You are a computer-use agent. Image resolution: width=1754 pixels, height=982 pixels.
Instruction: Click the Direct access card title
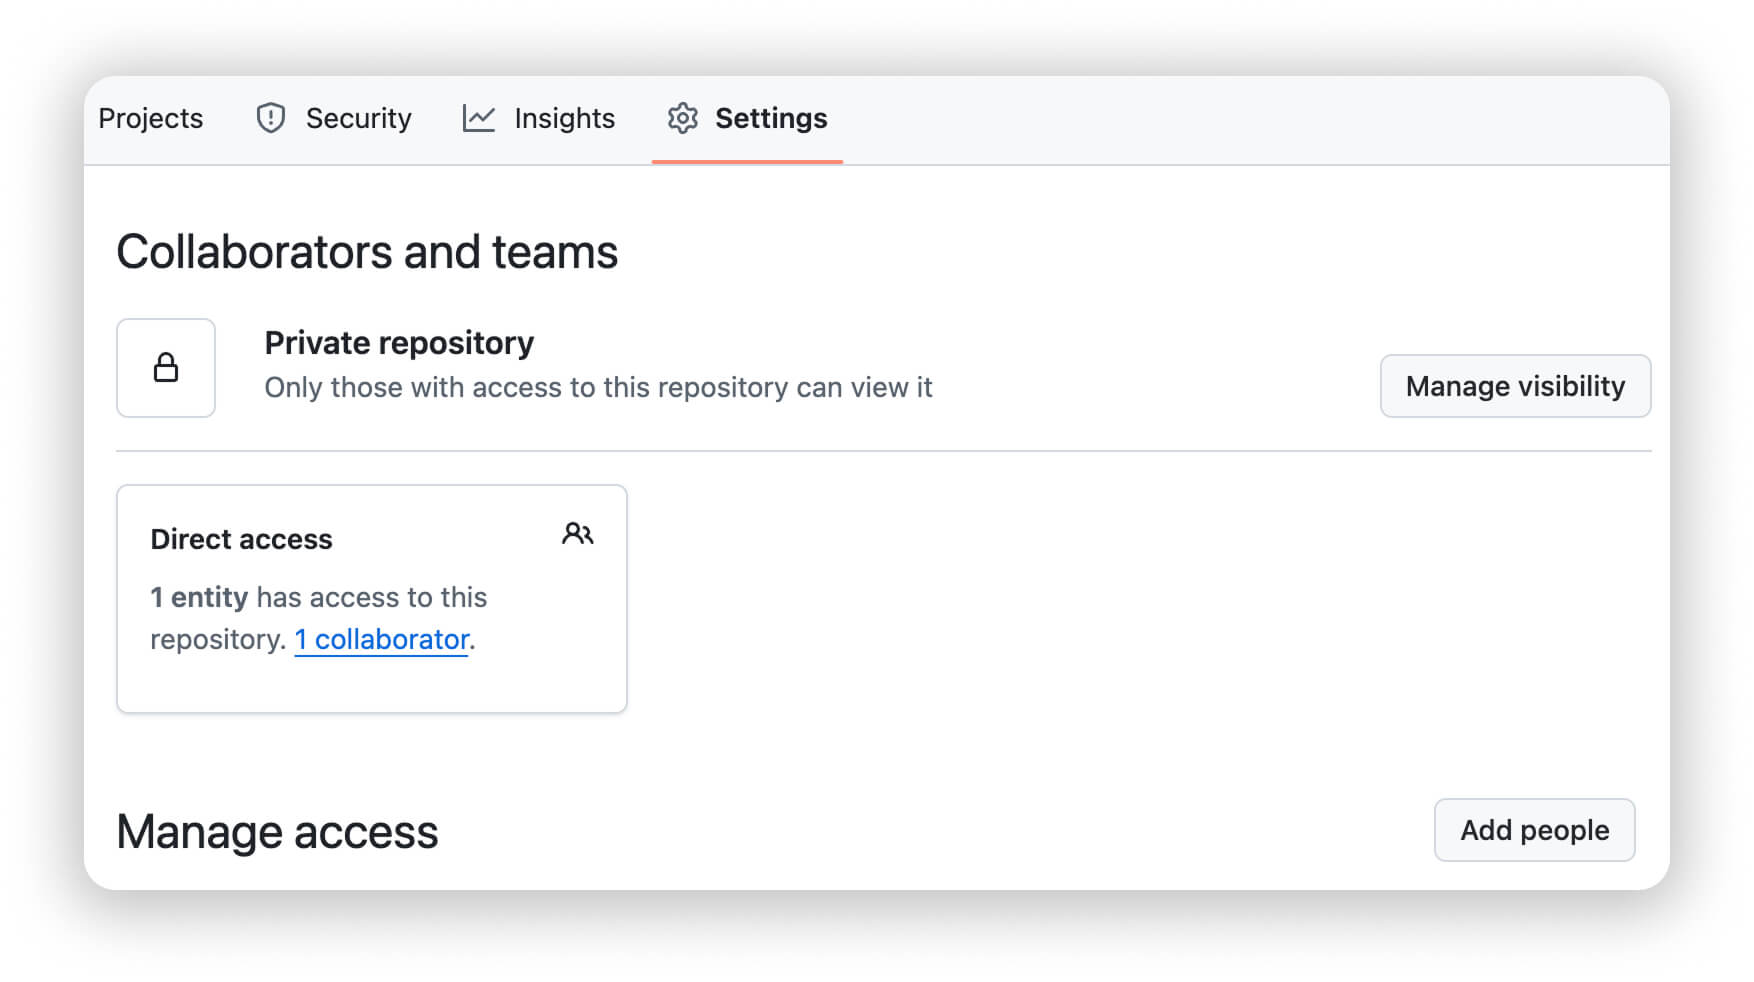(x=241, y=539)
